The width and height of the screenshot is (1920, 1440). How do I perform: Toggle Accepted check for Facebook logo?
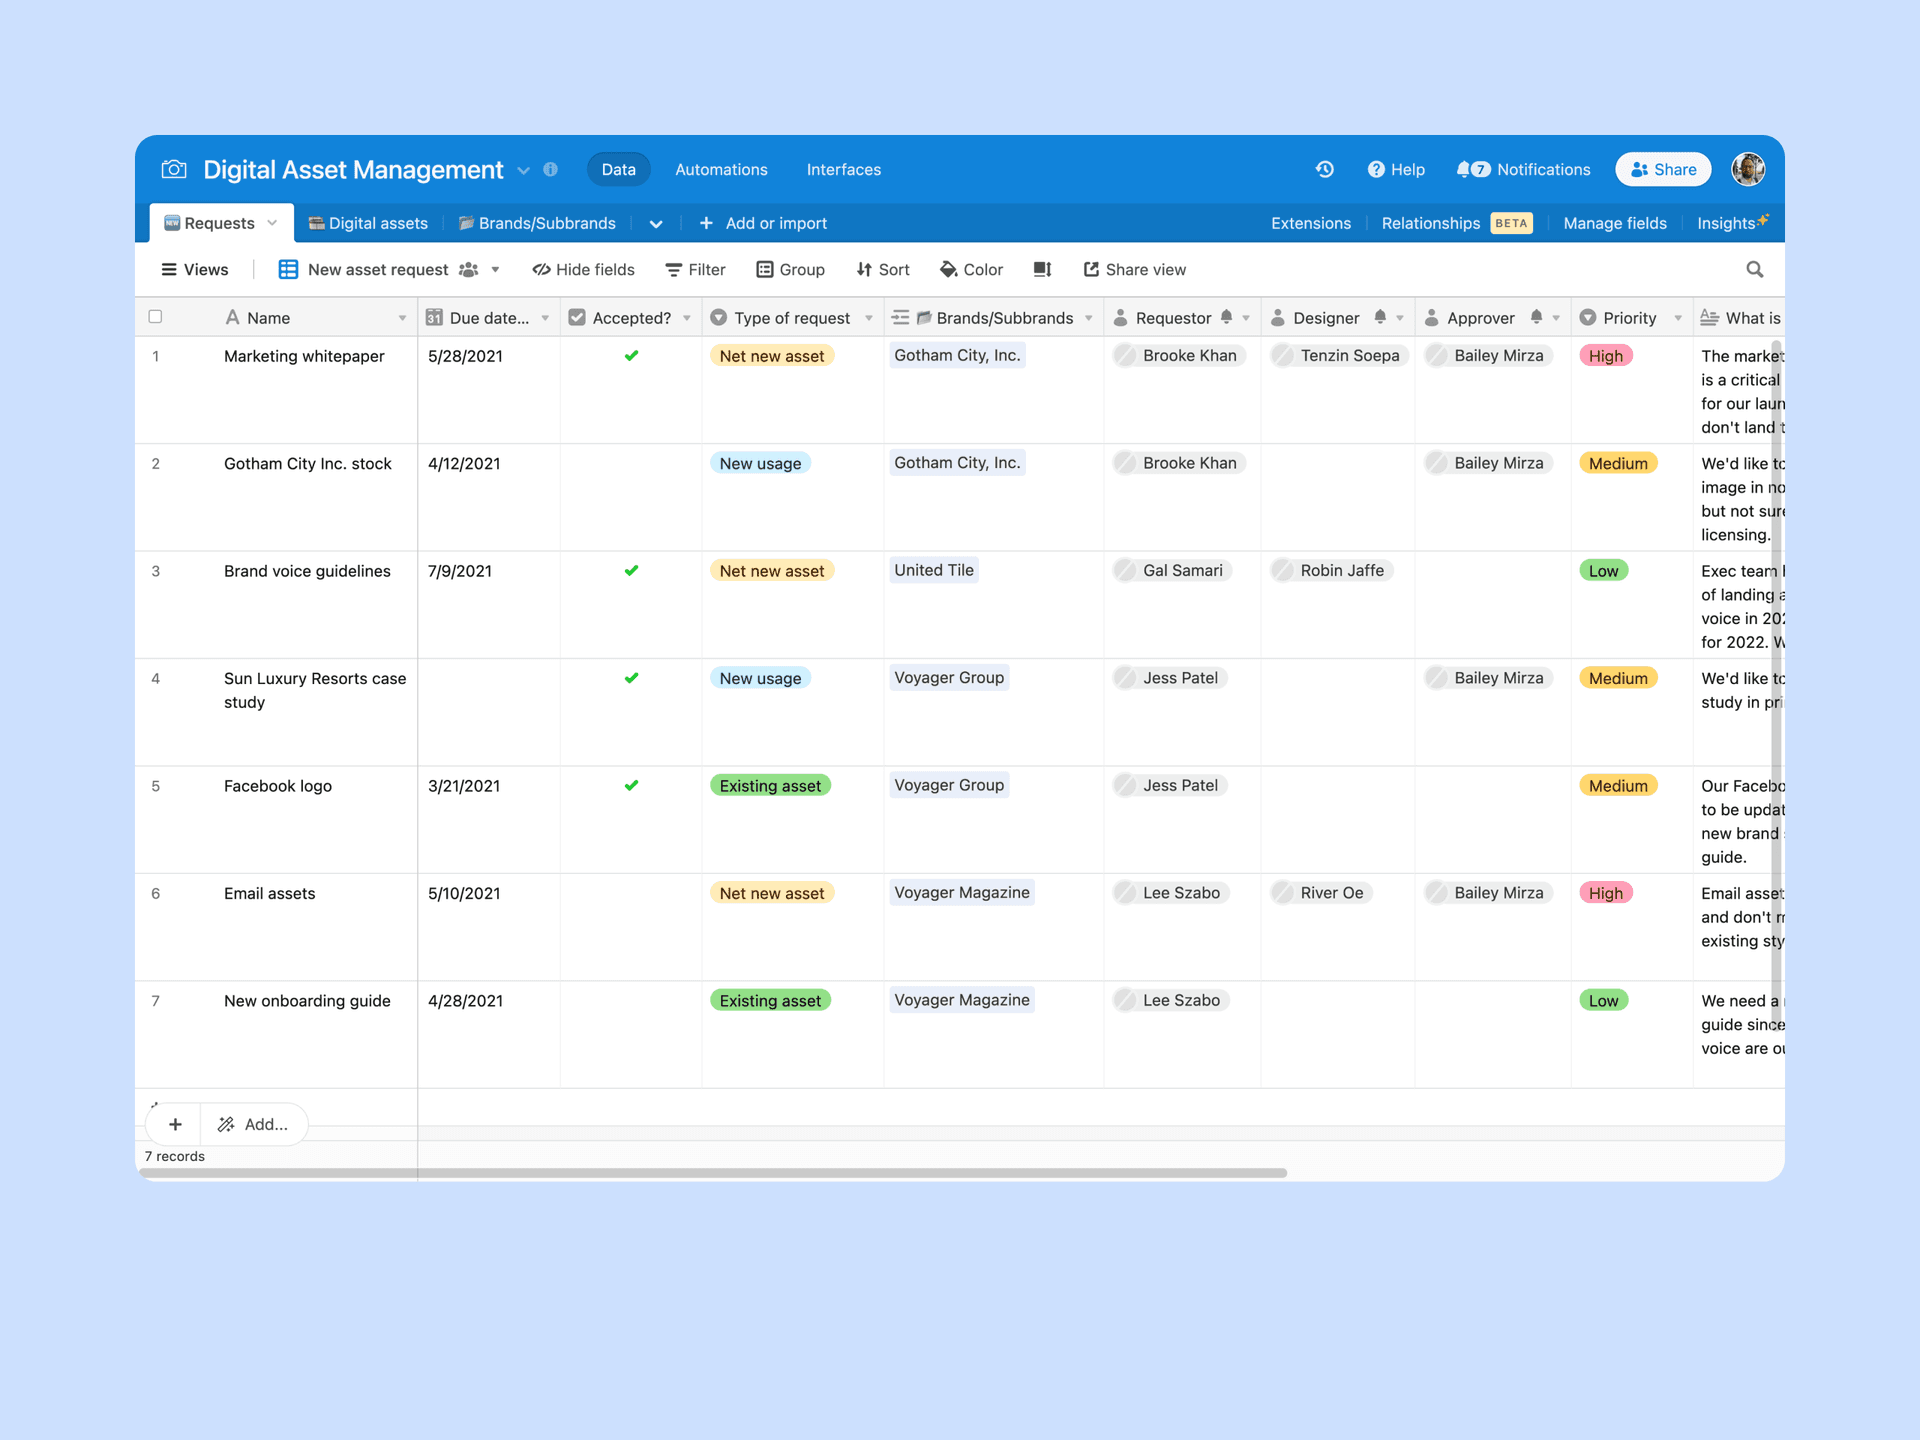(x=631, y=785)
